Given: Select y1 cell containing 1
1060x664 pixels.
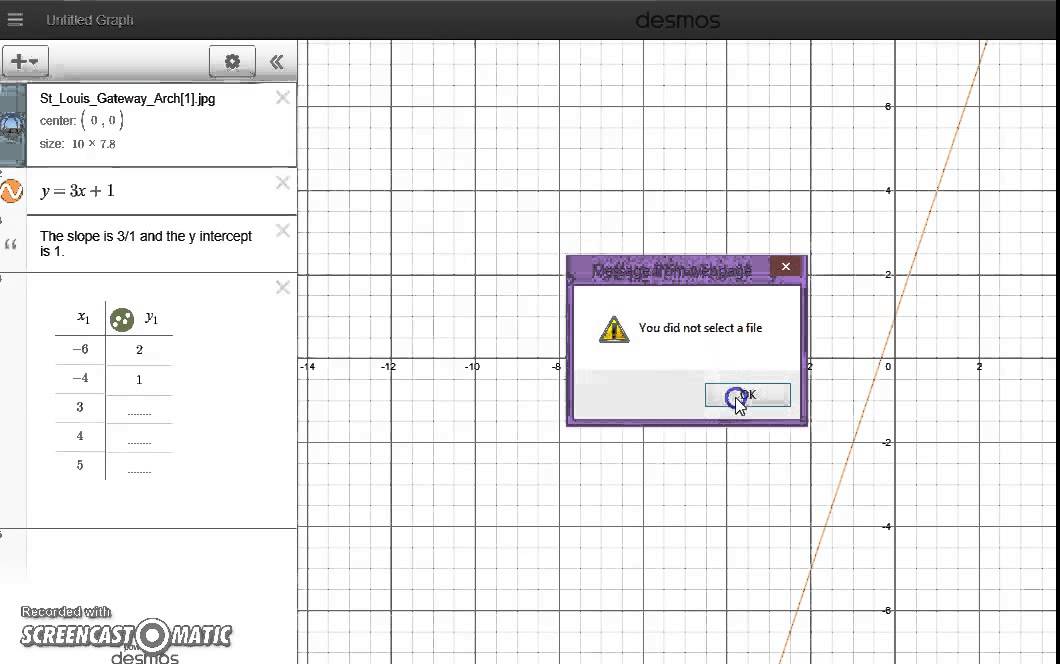Looking at the screenshot, I should pos(139,379).
